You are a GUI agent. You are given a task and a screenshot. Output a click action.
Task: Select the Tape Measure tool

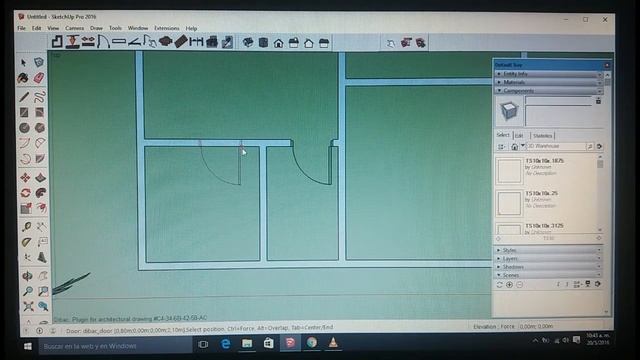(x=27, y=227)
